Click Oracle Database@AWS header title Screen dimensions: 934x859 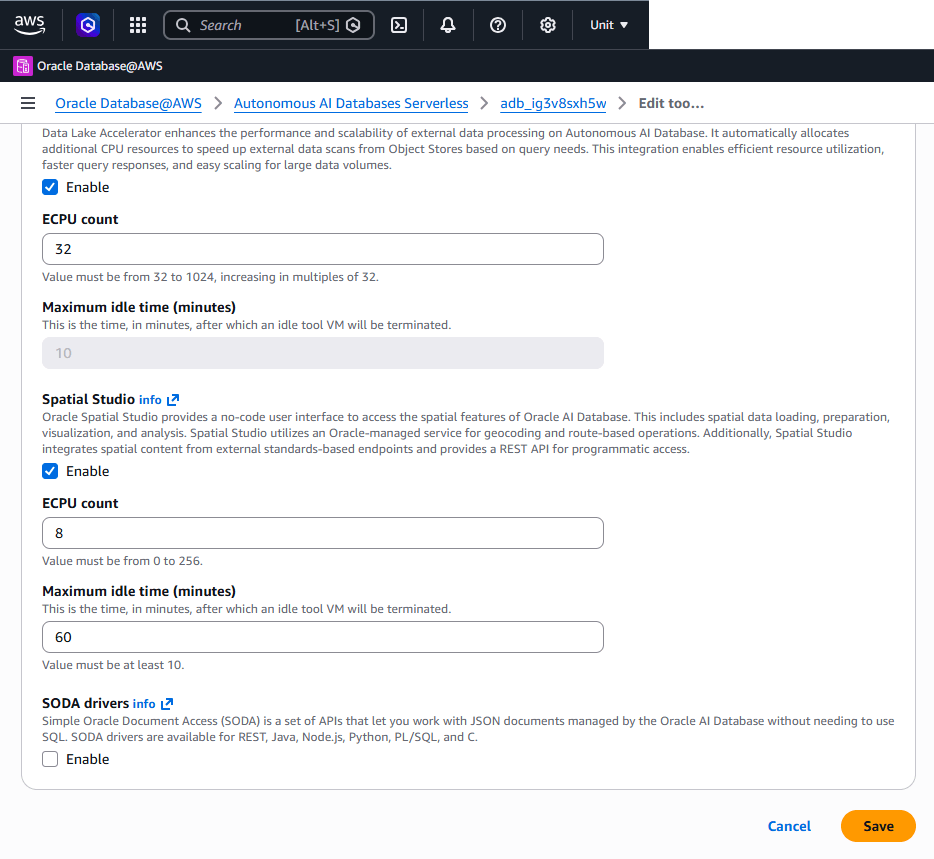click(x=100, y=66)
